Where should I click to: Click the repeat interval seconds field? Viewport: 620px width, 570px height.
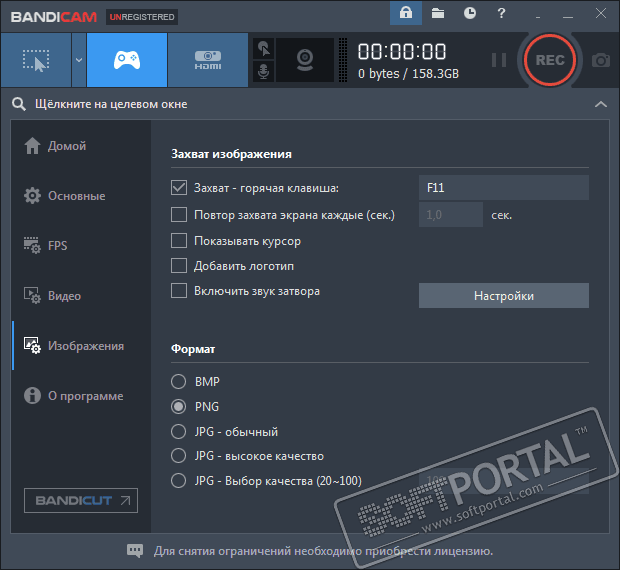[x=451, y=215]
